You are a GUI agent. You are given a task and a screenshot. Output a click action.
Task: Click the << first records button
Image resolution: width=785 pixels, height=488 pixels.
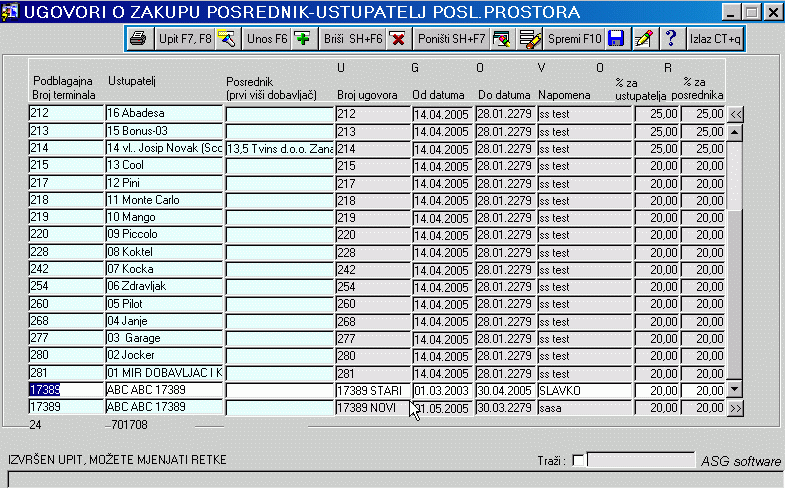tap(735, 114)
